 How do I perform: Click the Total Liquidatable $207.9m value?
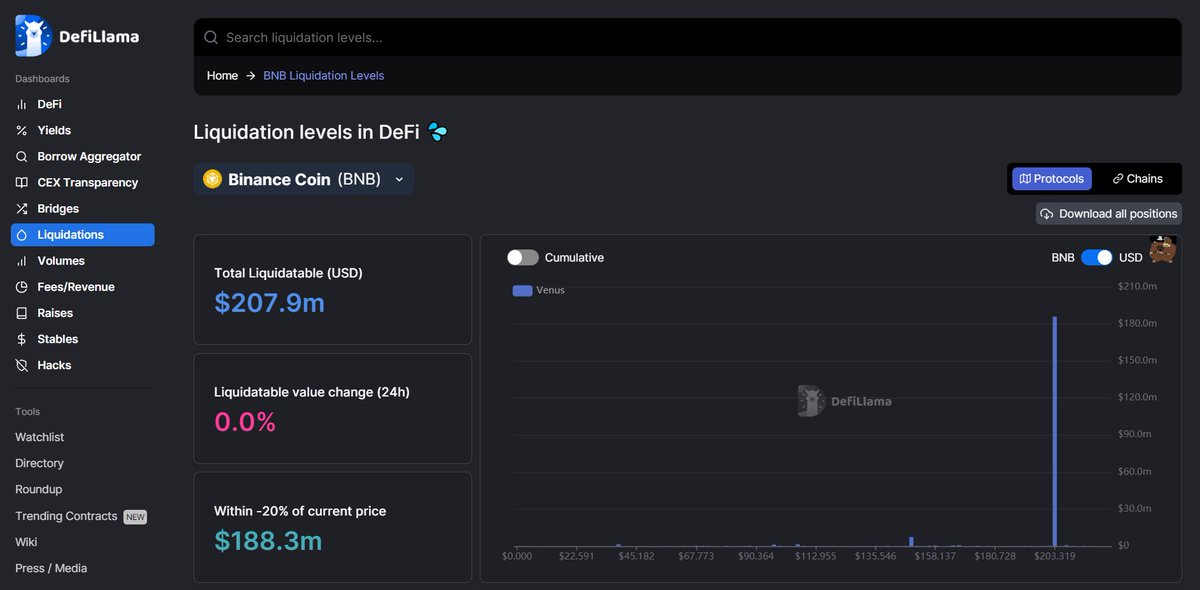click(x=269, y=302)
